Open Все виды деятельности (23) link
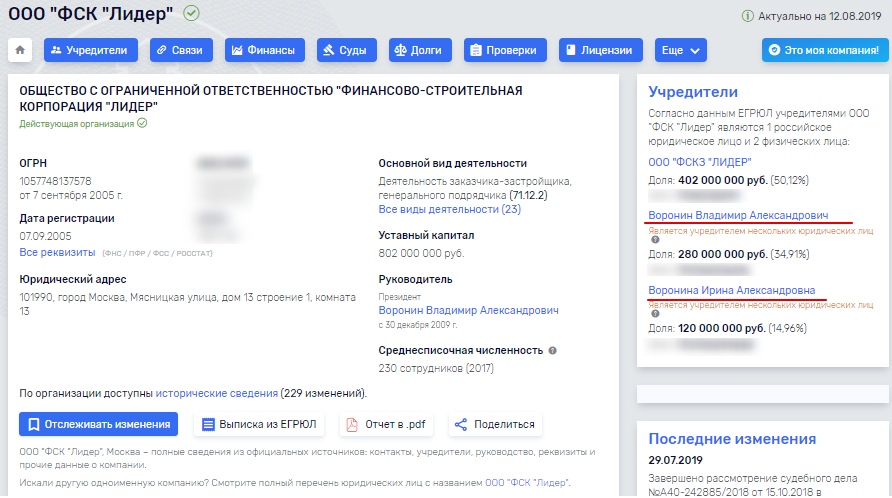Image resolution: width=892 pixels, height=498 pixels. coord(449,209)
